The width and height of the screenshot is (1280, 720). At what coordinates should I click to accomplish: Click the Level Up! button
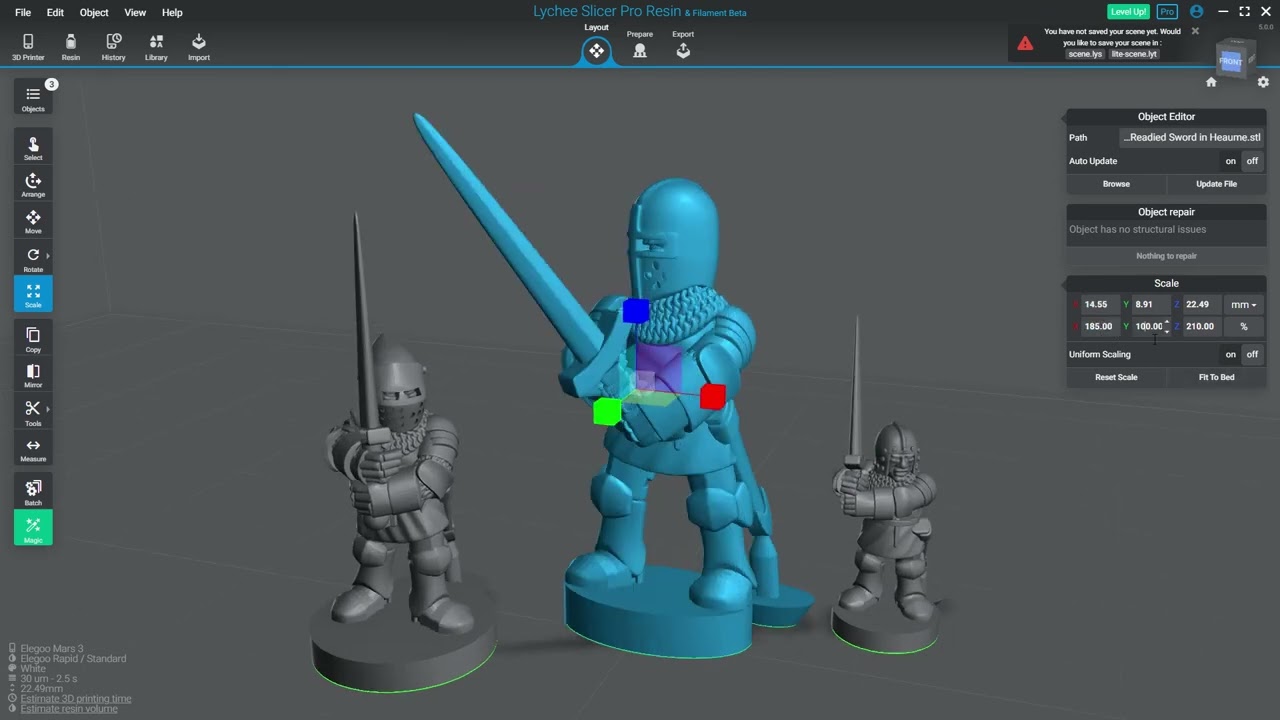pyautogui.click(x=1128, y=12)
